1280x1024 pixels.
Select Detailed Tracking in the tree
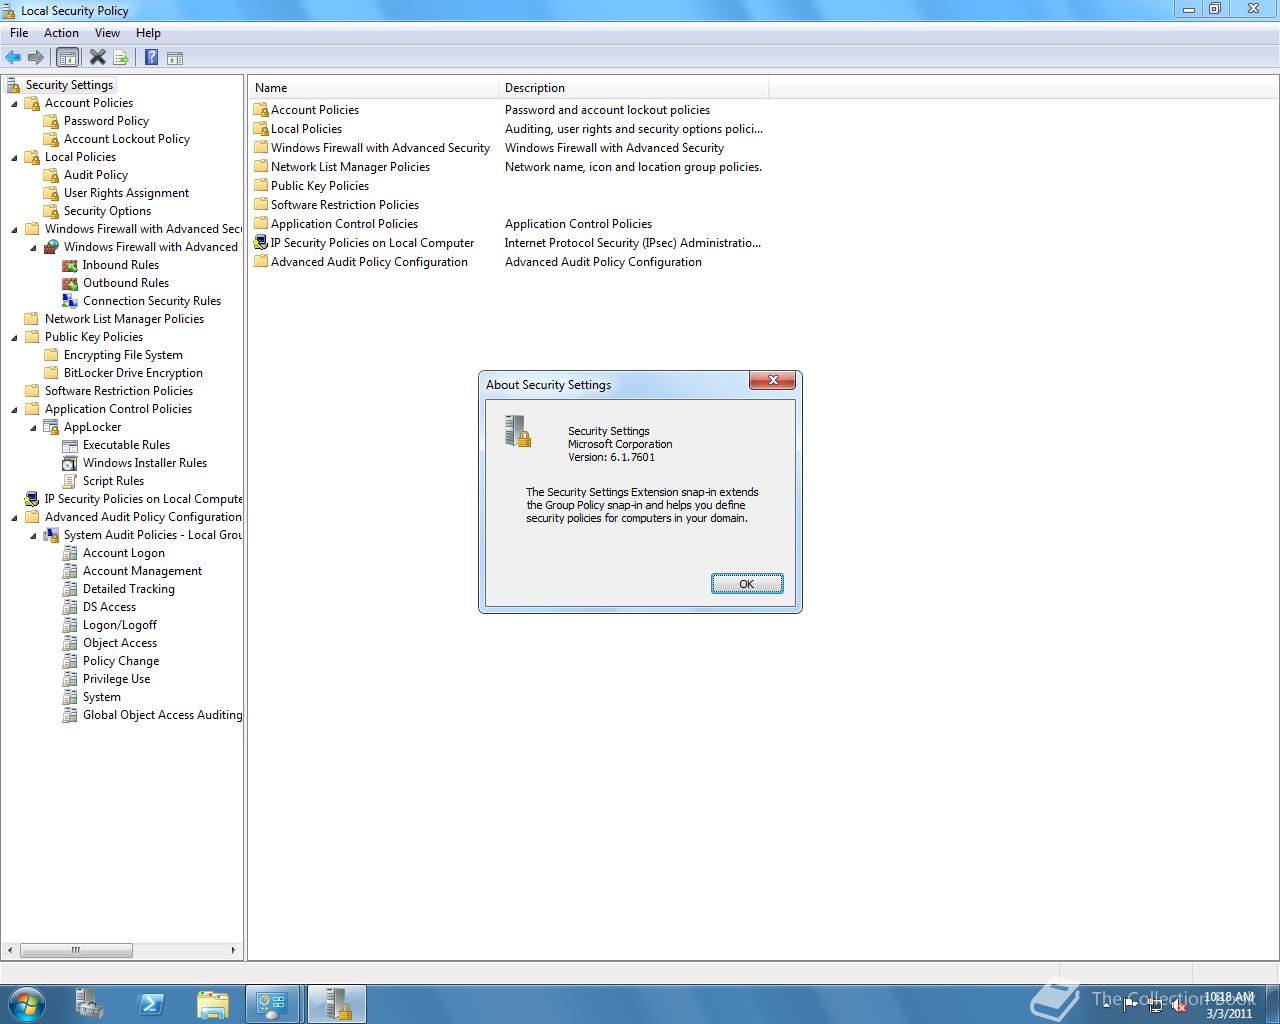point(129,589)
